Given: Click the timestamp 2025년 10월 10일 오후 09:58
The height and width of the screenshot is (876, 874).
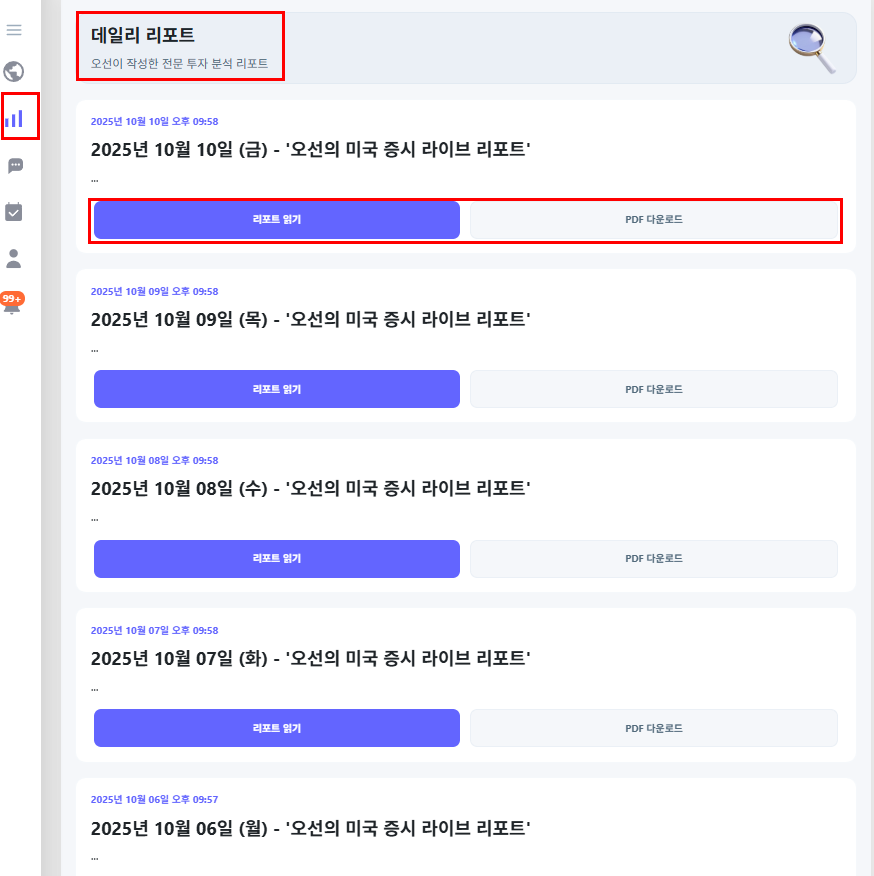Looking at the screenshot, I should point(154,121).
